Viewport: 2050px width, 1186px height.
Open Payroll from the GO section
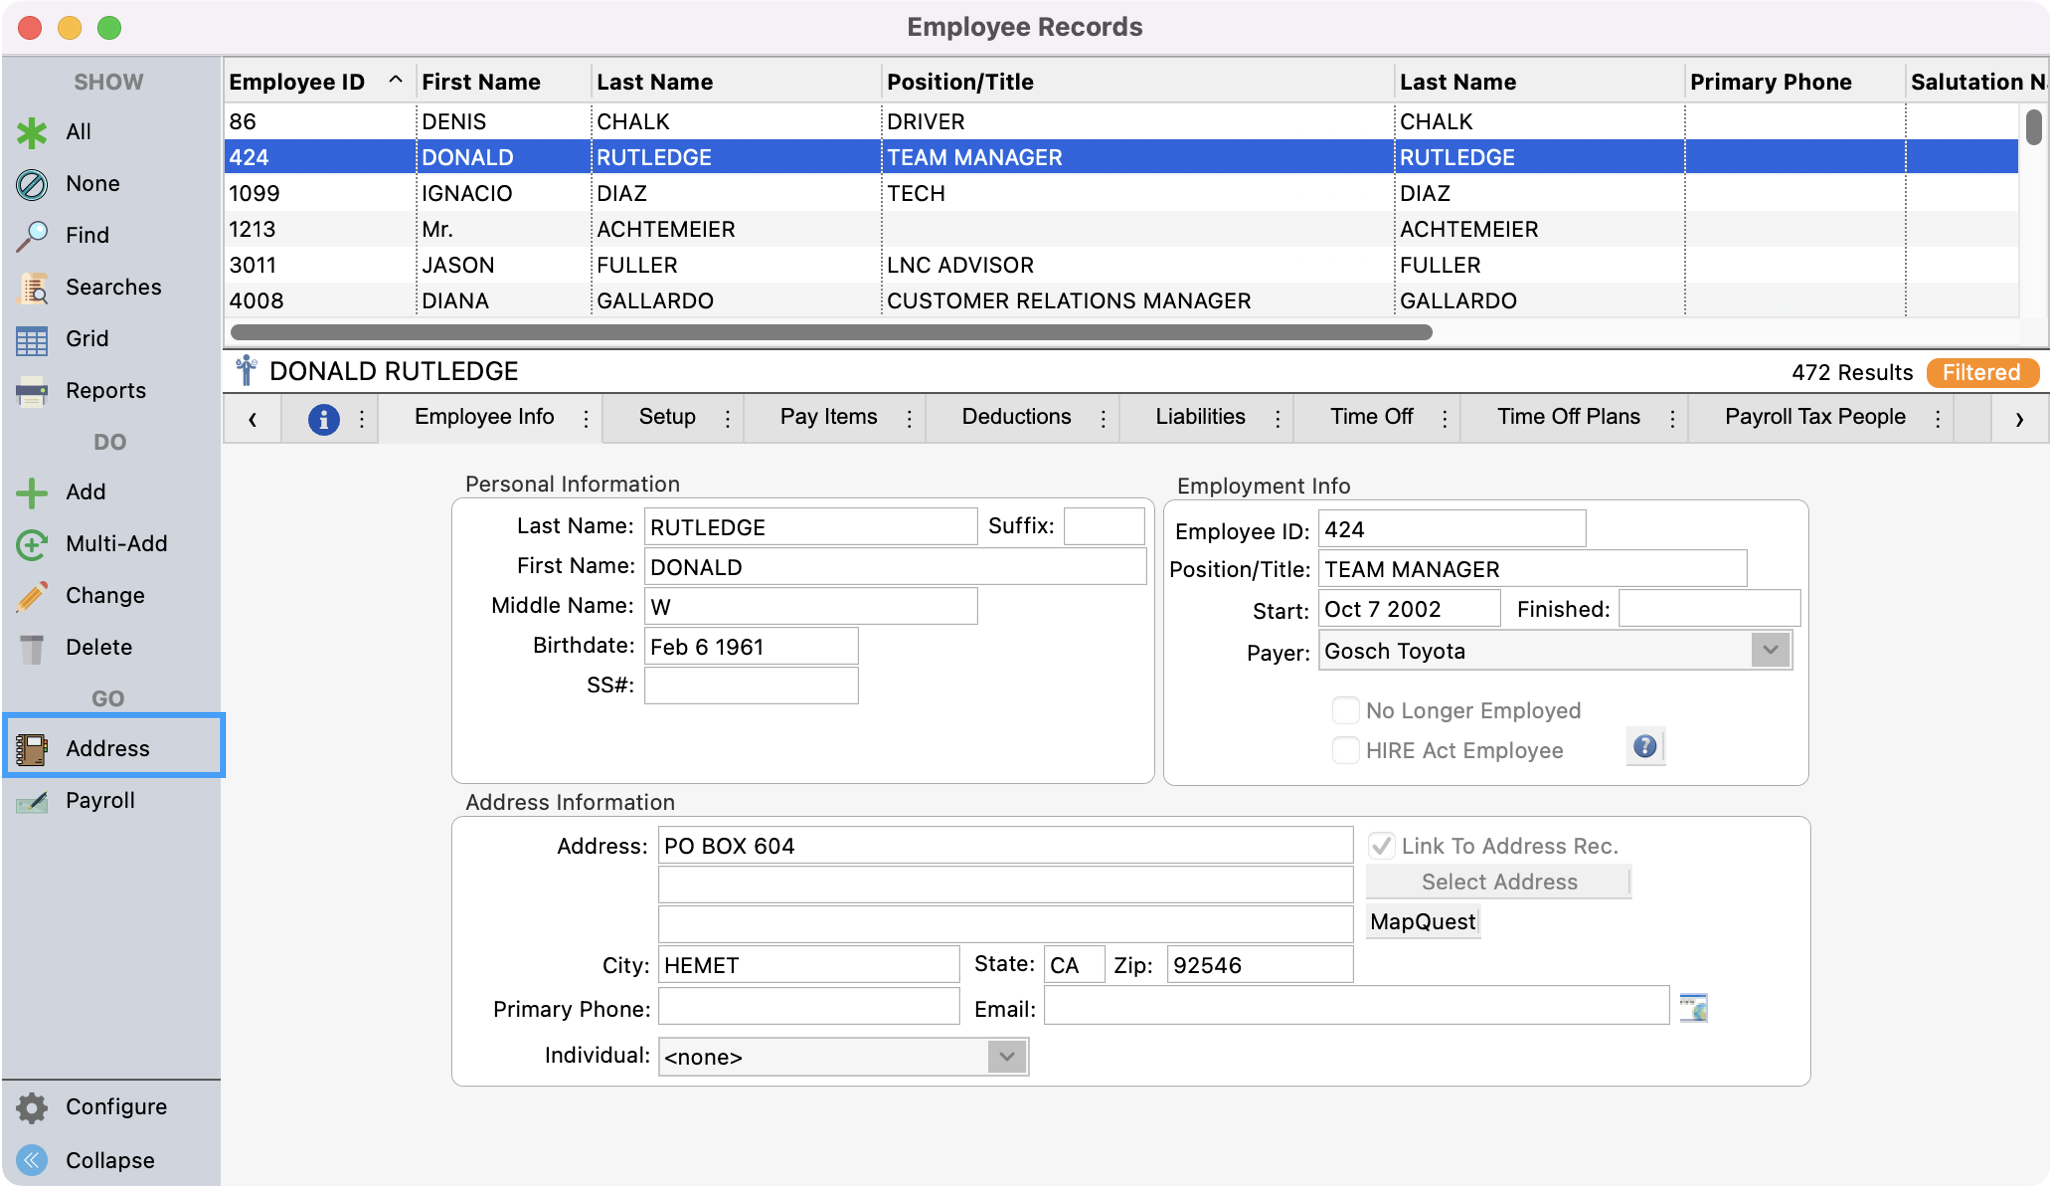(x=32, y=801)
